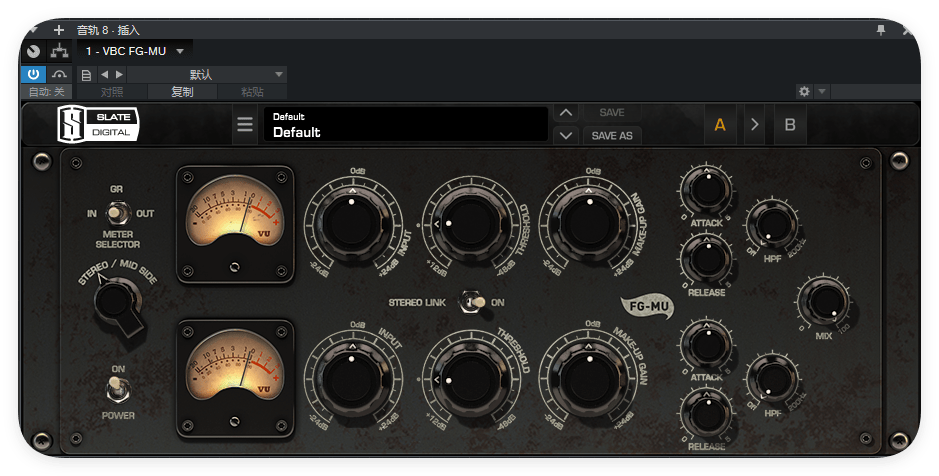Image resolution: width=939 pixels, height=476 pixels.
Task: Open the 1 - VBC FG-MU plugin selector dropdown
Action: point(134,51)
